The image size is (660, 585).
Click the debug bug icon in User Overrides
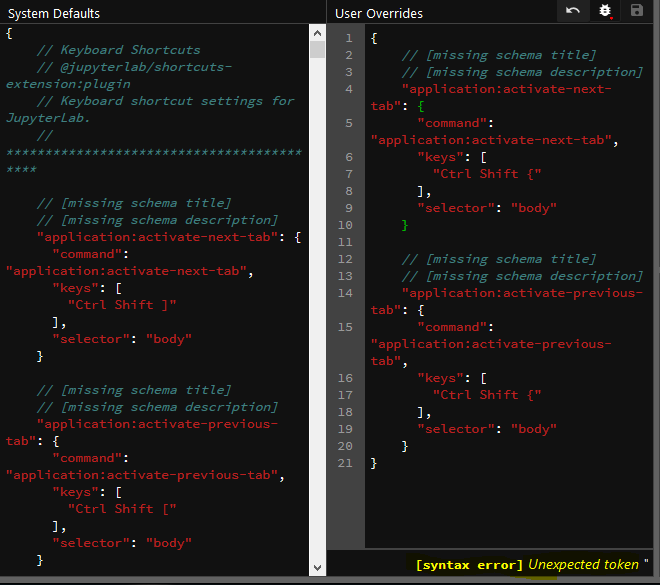(605, 11)
